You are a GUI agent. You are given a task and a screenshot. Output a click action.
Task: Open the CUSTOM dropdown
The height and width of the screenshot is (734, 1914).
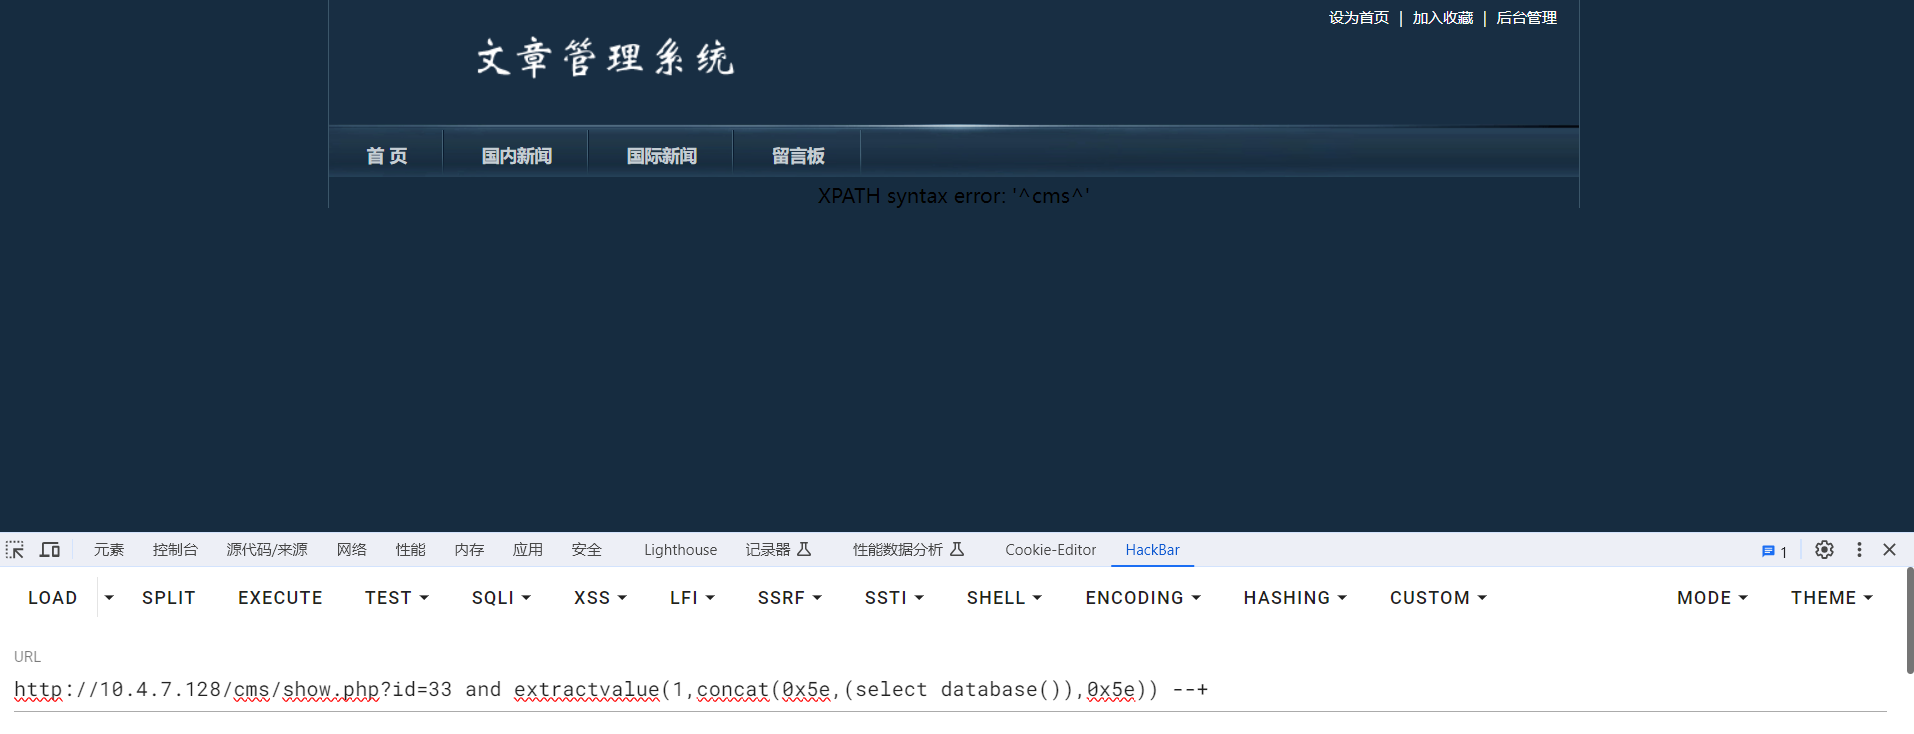(1438, 598)
